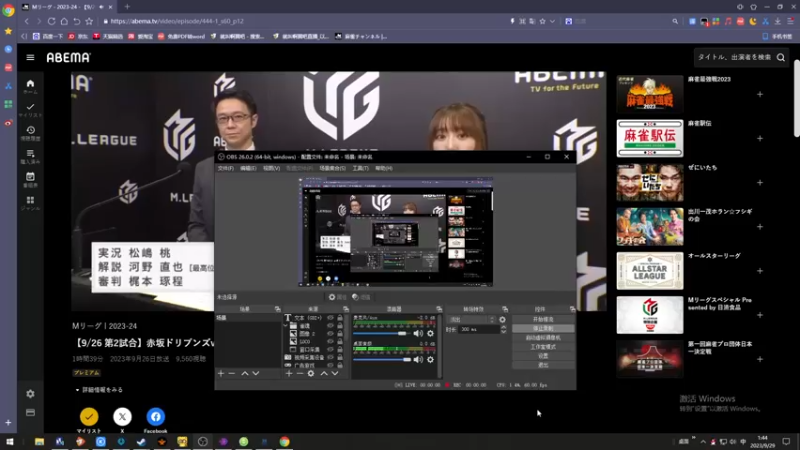Toggle visibility of LOGO source

point(330,341)
